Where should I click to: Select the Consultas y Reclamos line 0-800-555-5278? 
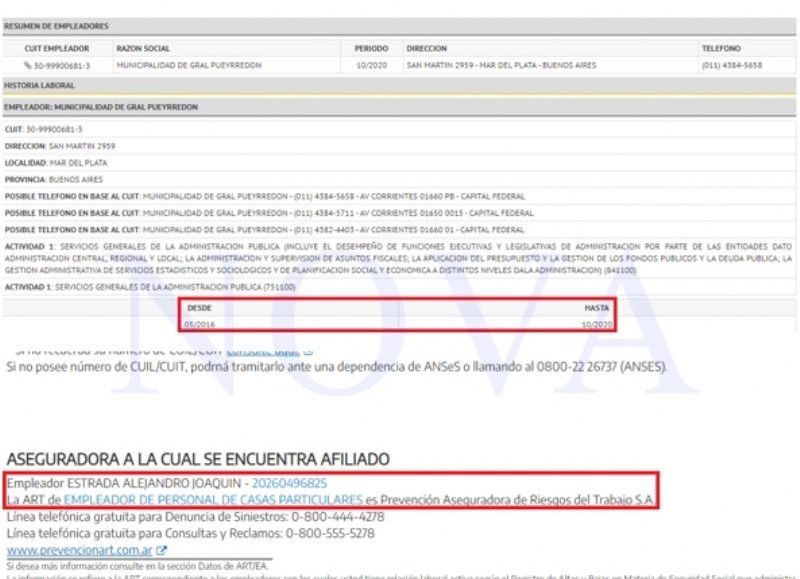[x=190, y=534]
